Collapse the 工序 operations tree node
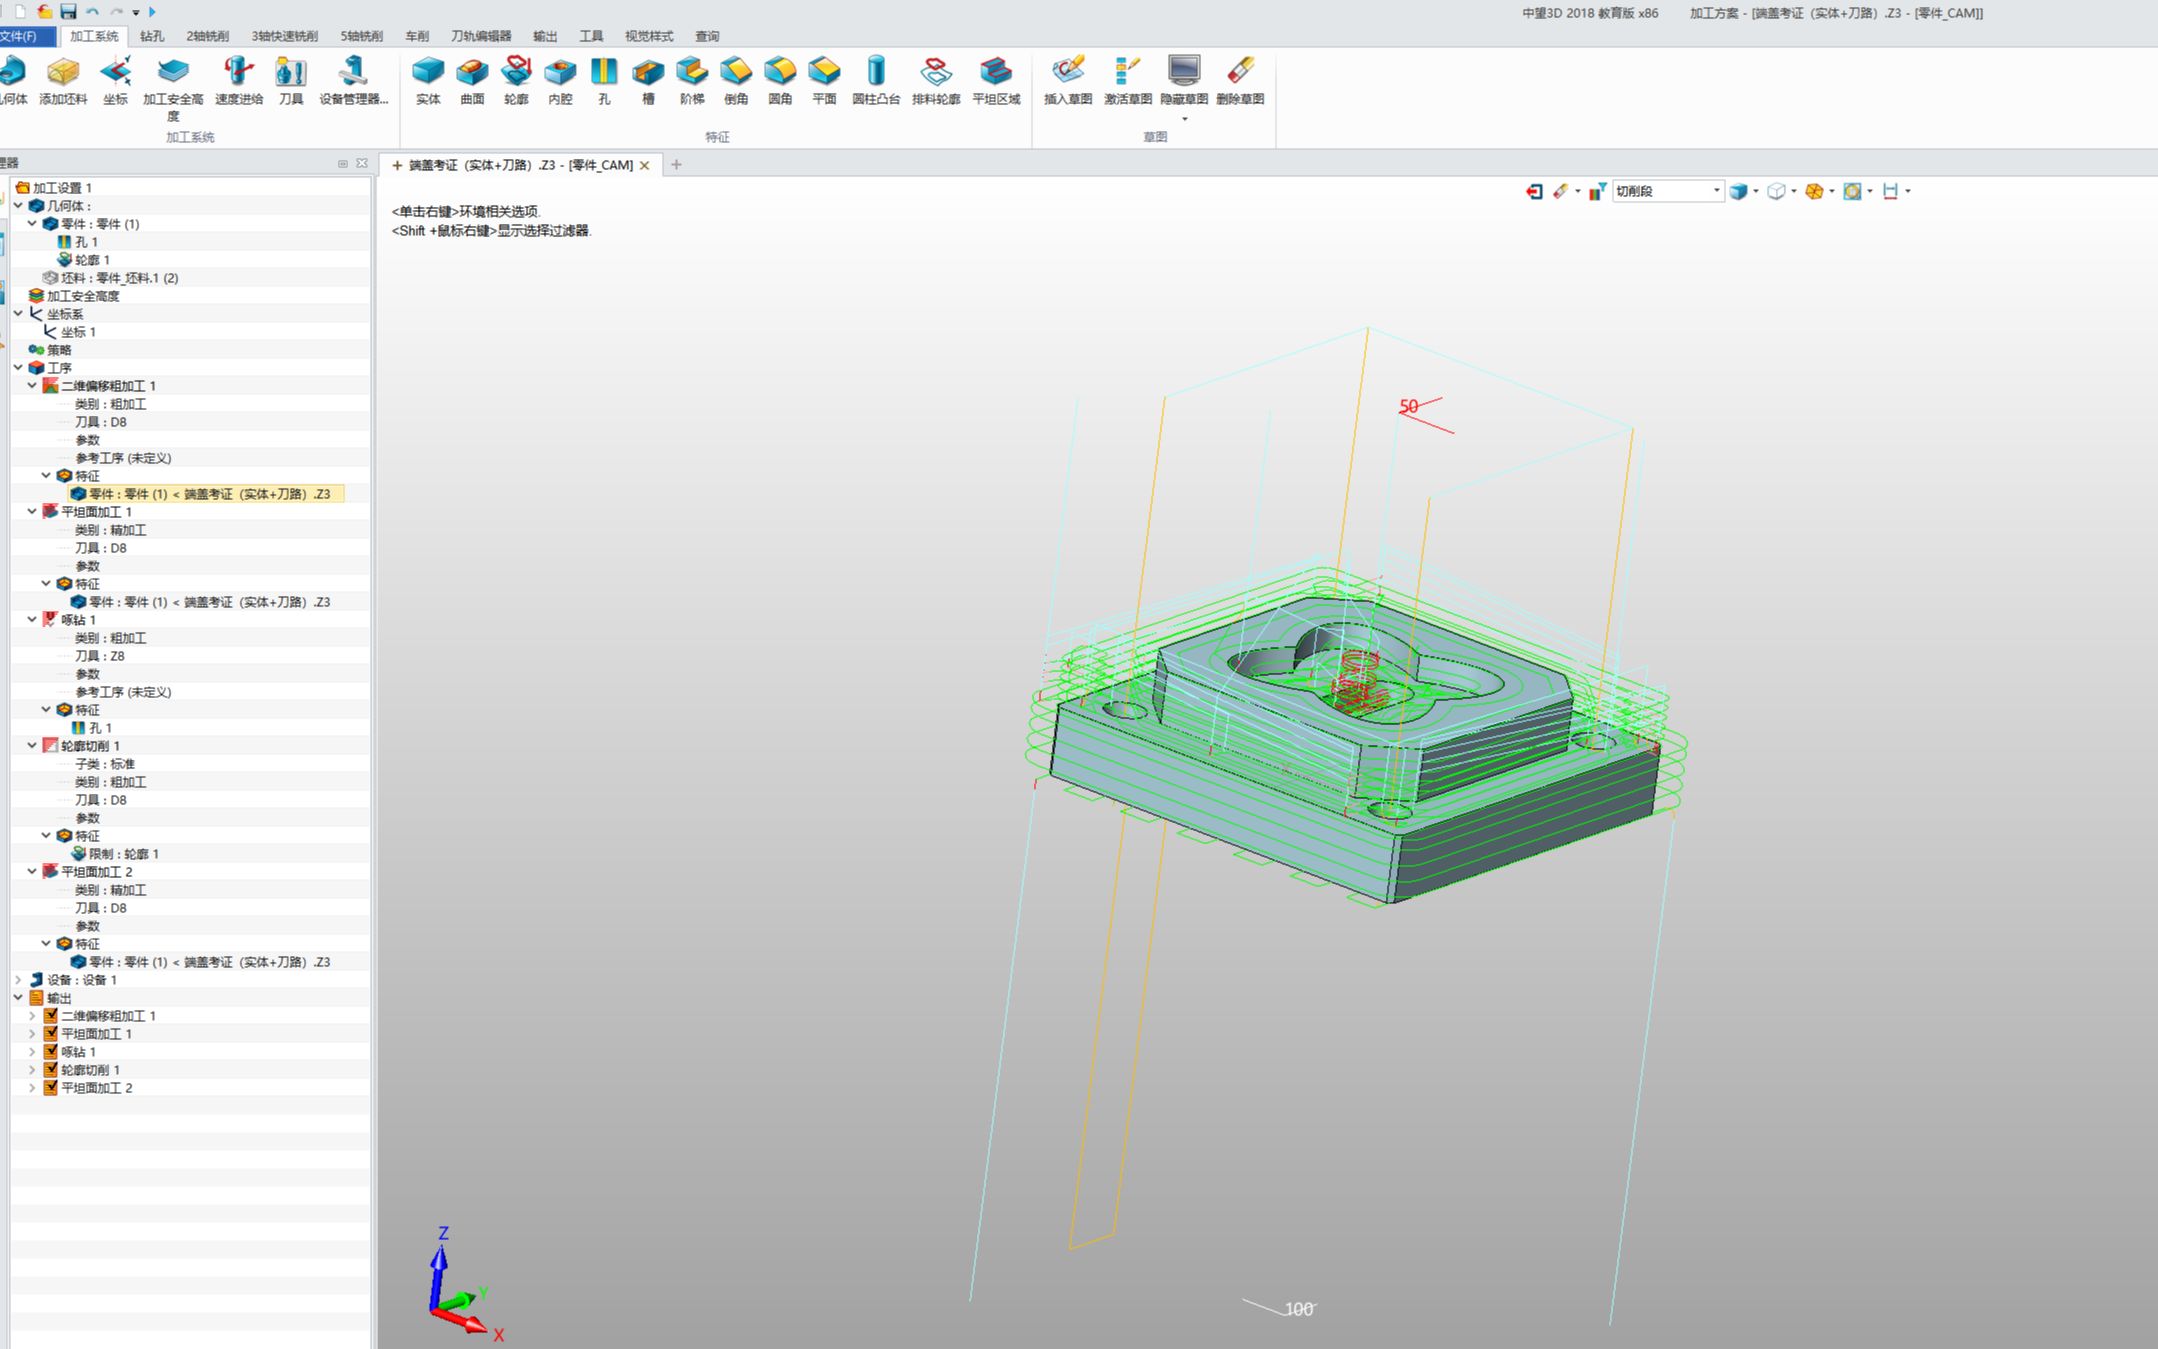Viewport: 2158px width, 1349px height. coord(19,367)
